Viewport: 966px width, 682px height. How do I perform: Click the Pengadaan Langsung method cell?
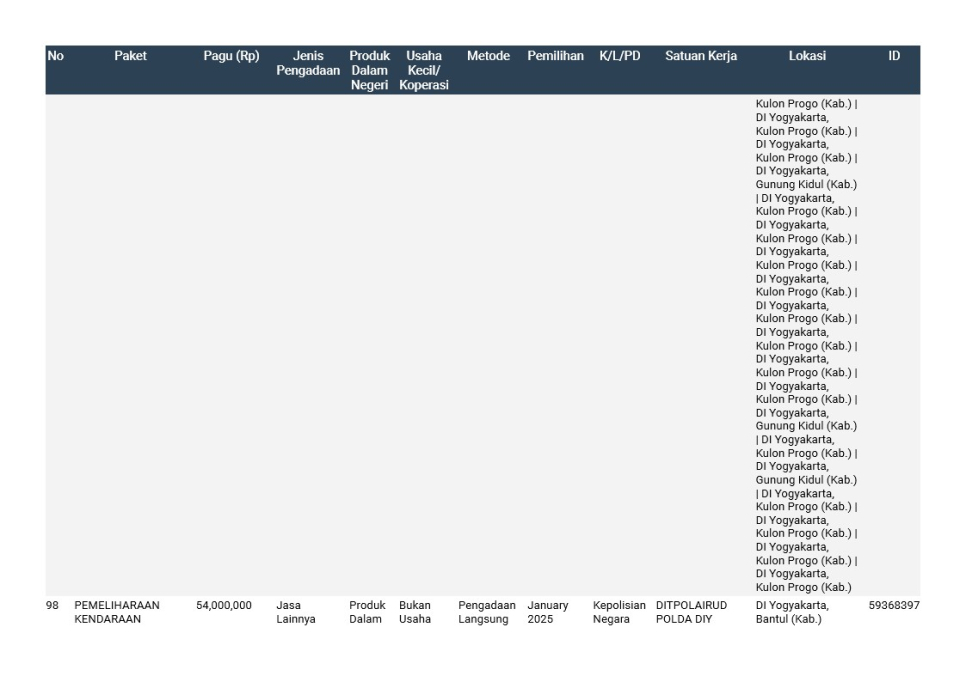487,612
